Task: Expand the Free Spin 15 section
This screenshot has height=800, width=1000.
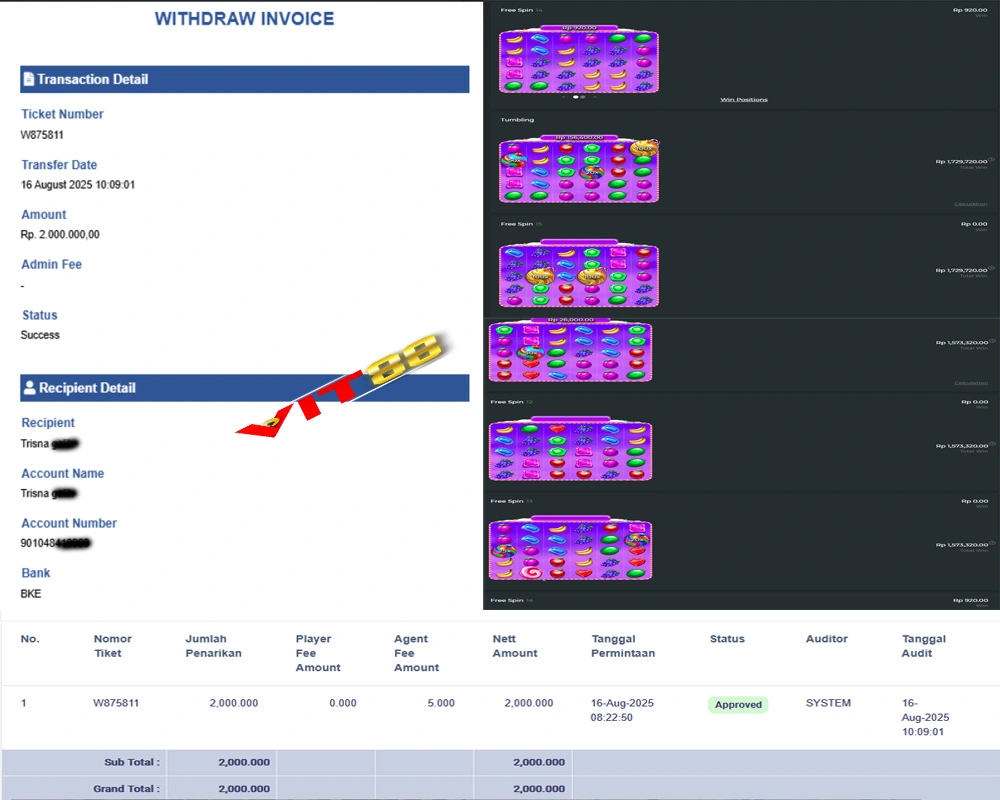Action: [x=521, y=224]
